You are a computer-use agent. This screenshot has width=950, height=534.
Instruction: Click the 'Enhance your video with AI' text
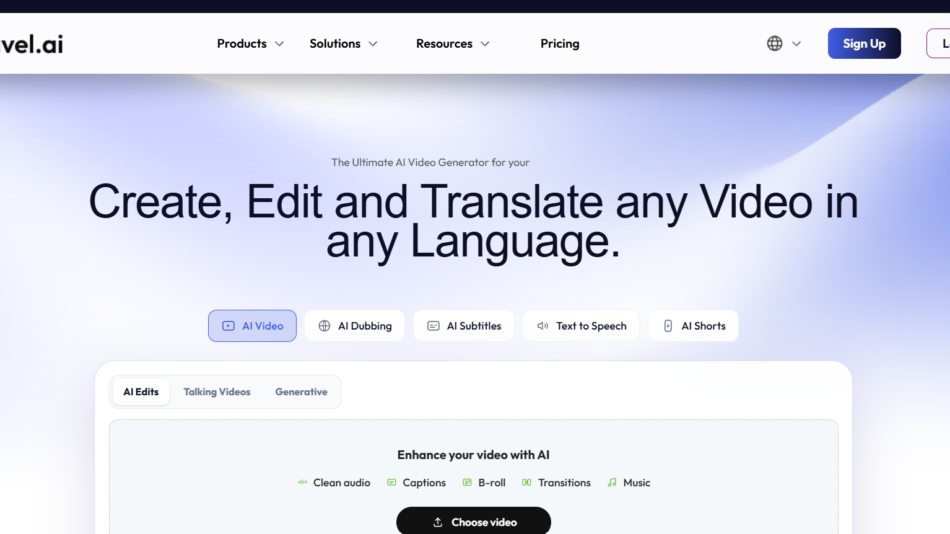click(x=473, y=455)
